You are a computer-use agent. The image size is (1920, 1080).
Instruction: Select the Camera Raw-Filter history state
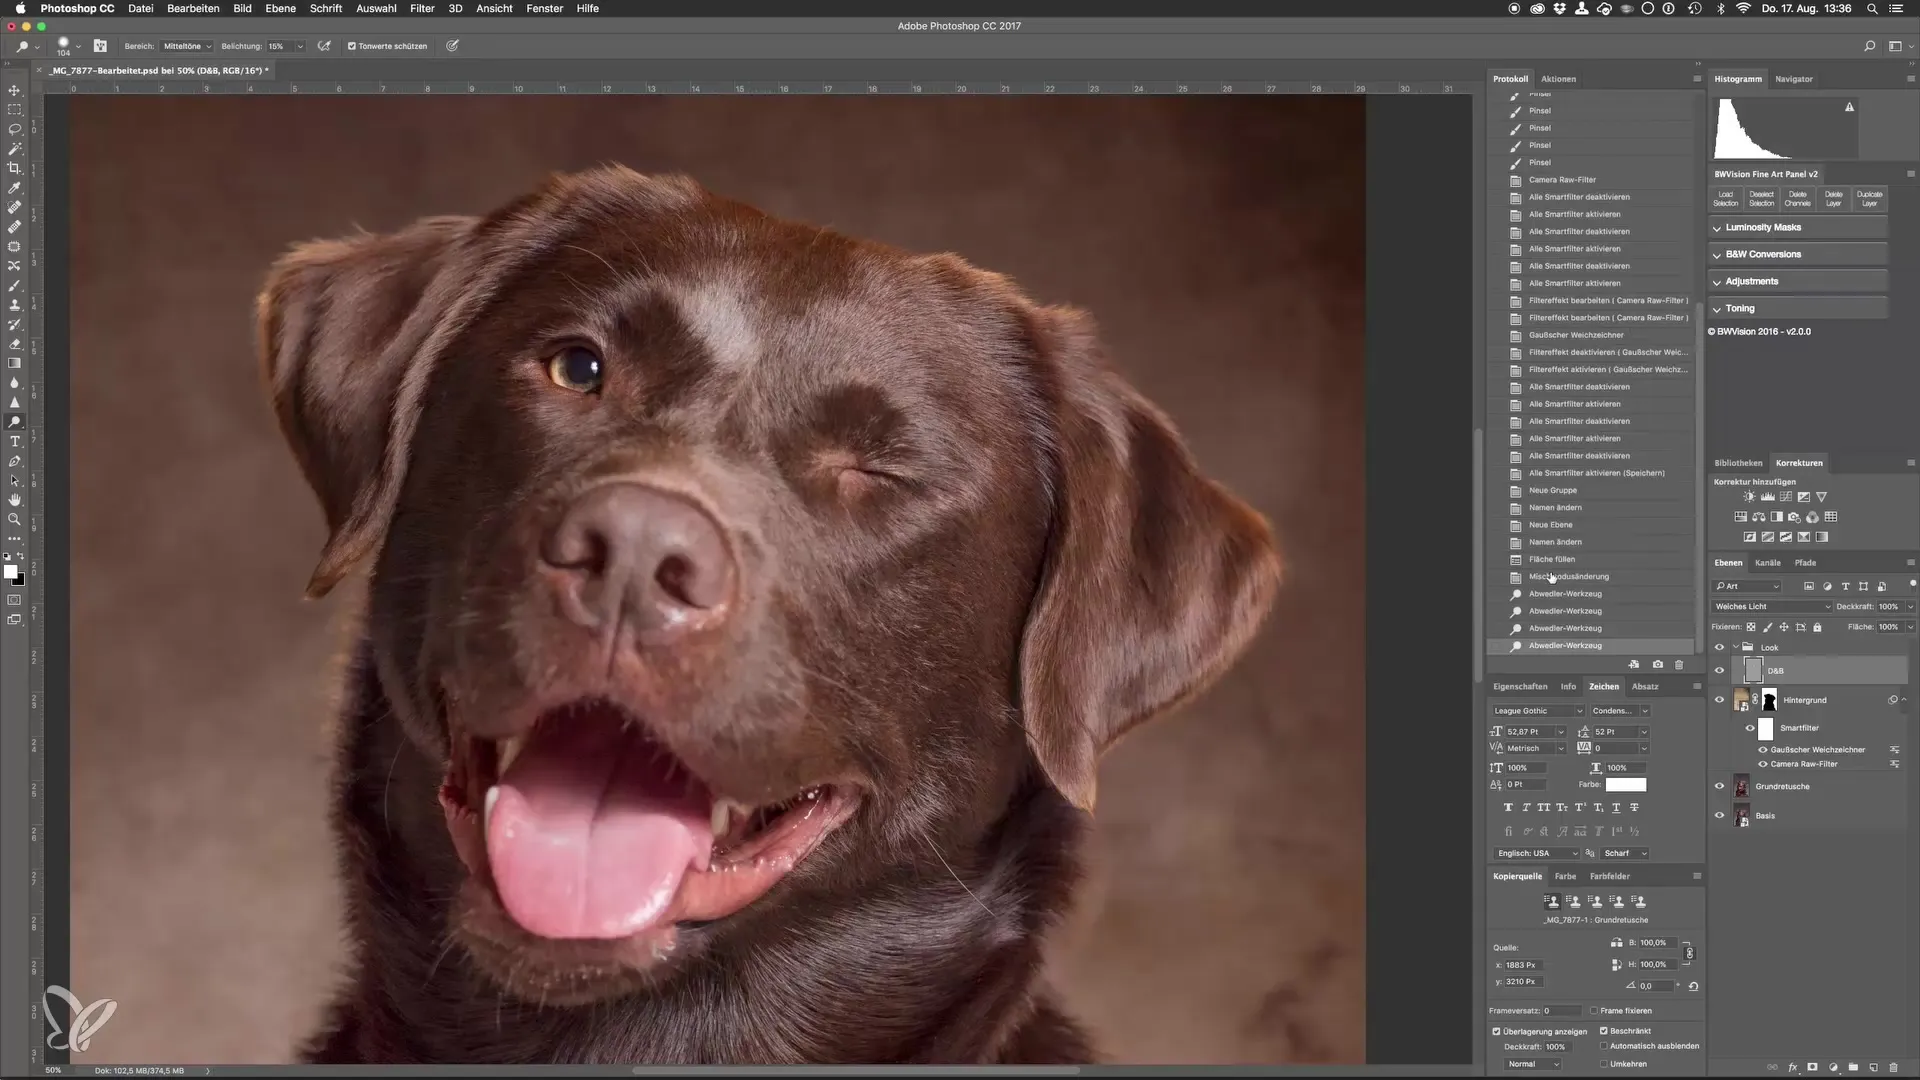[1562, 180]
